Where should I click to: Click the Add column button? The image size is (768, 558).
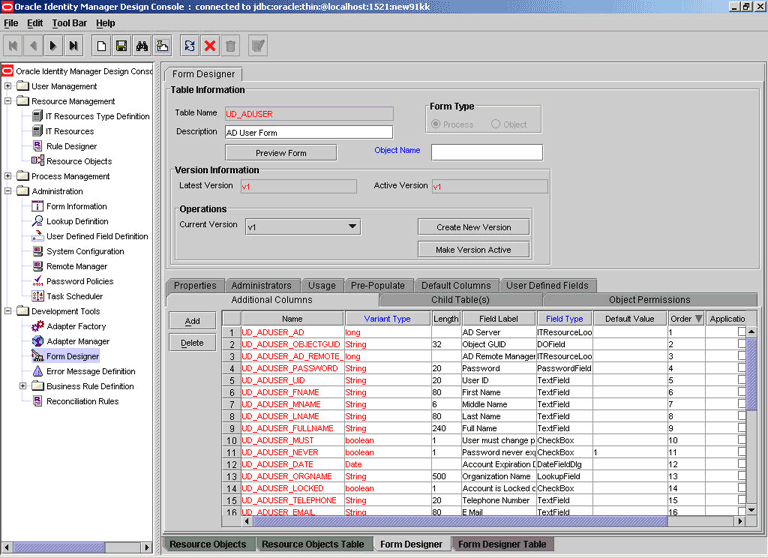(x=192, y=321)
